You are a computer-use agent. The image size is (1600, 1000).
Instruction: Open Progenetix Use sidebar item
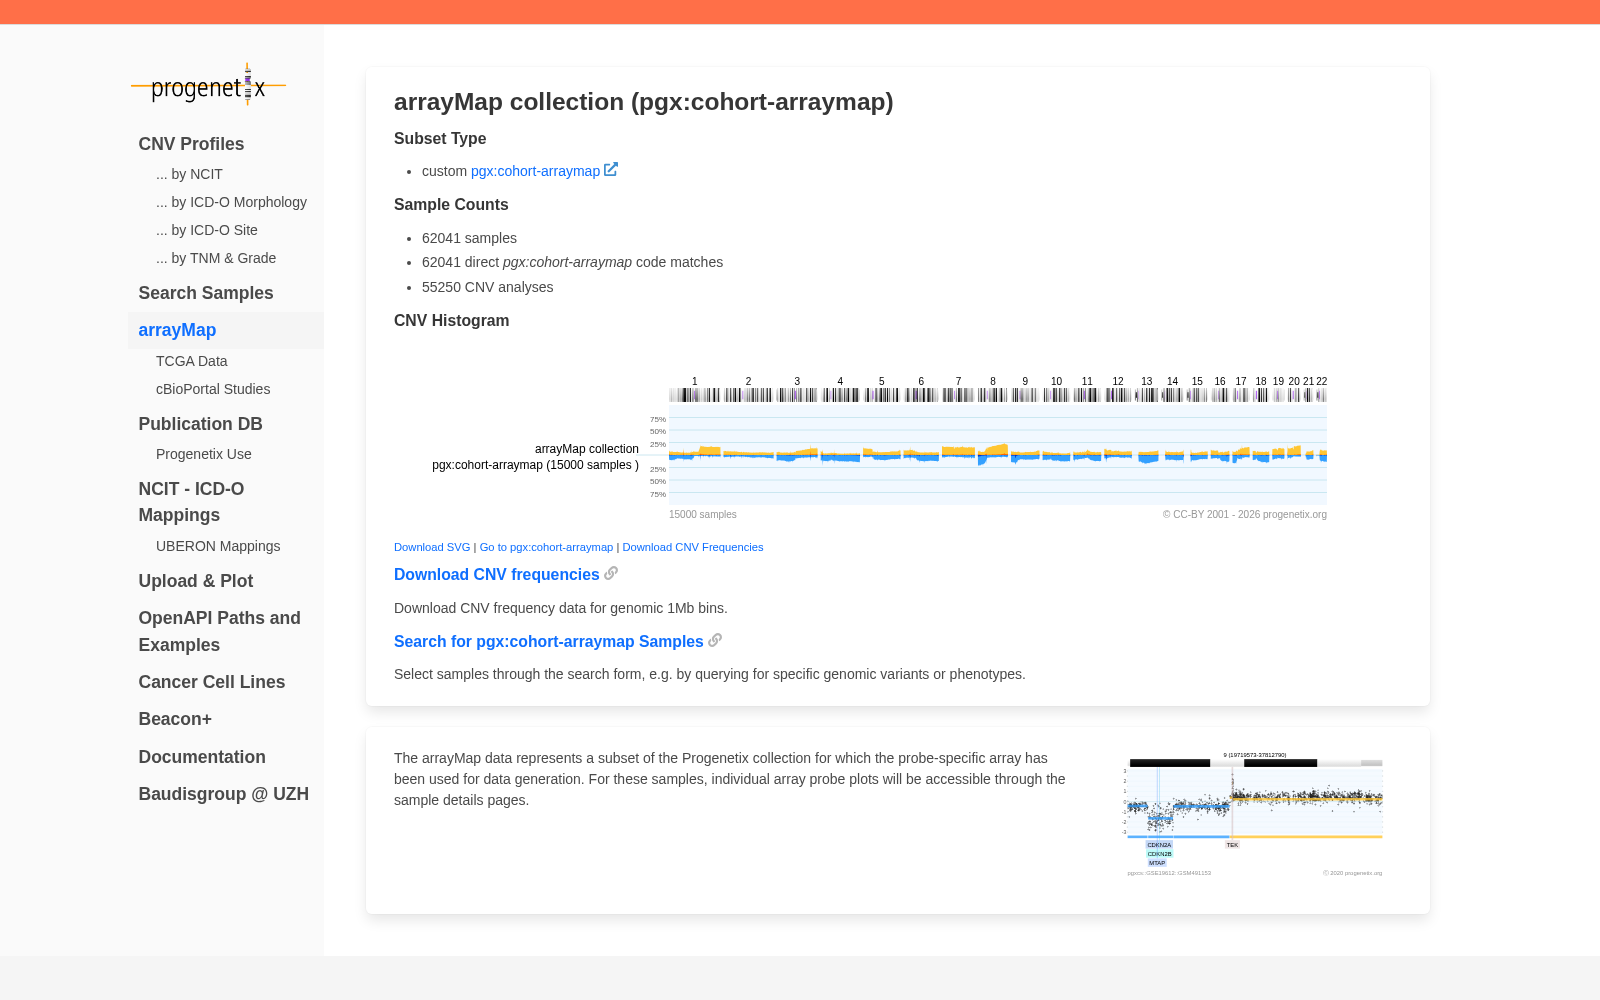[x=204, y=454]
